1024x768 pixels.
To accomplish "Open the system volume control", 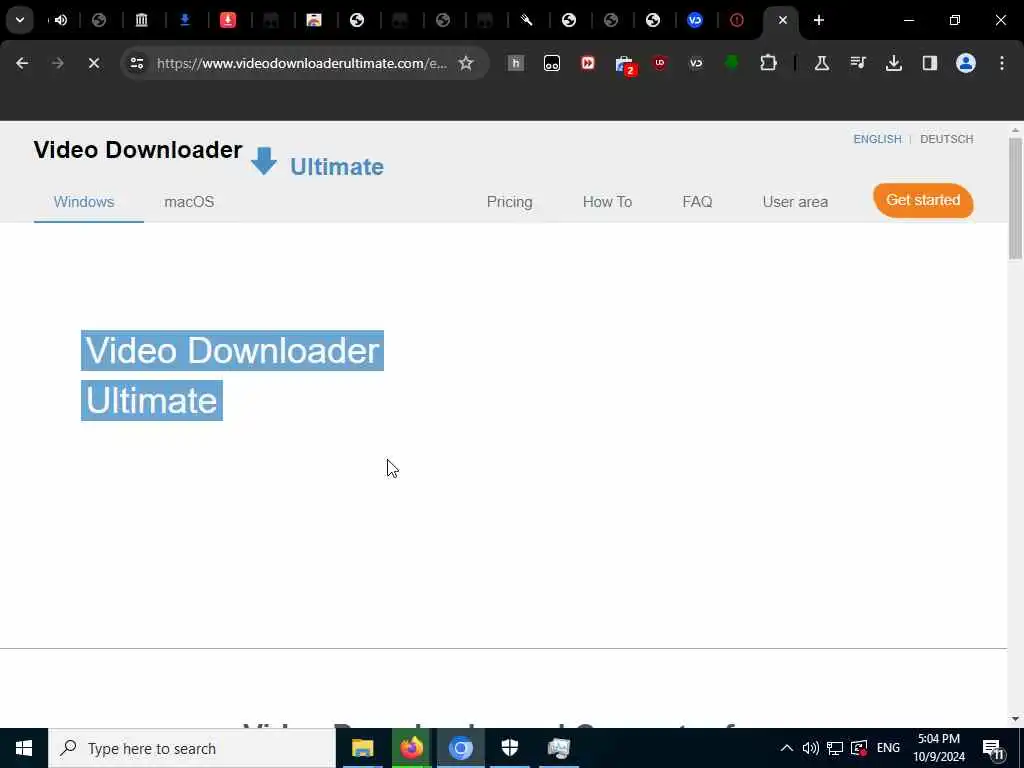I will (810, 748).
